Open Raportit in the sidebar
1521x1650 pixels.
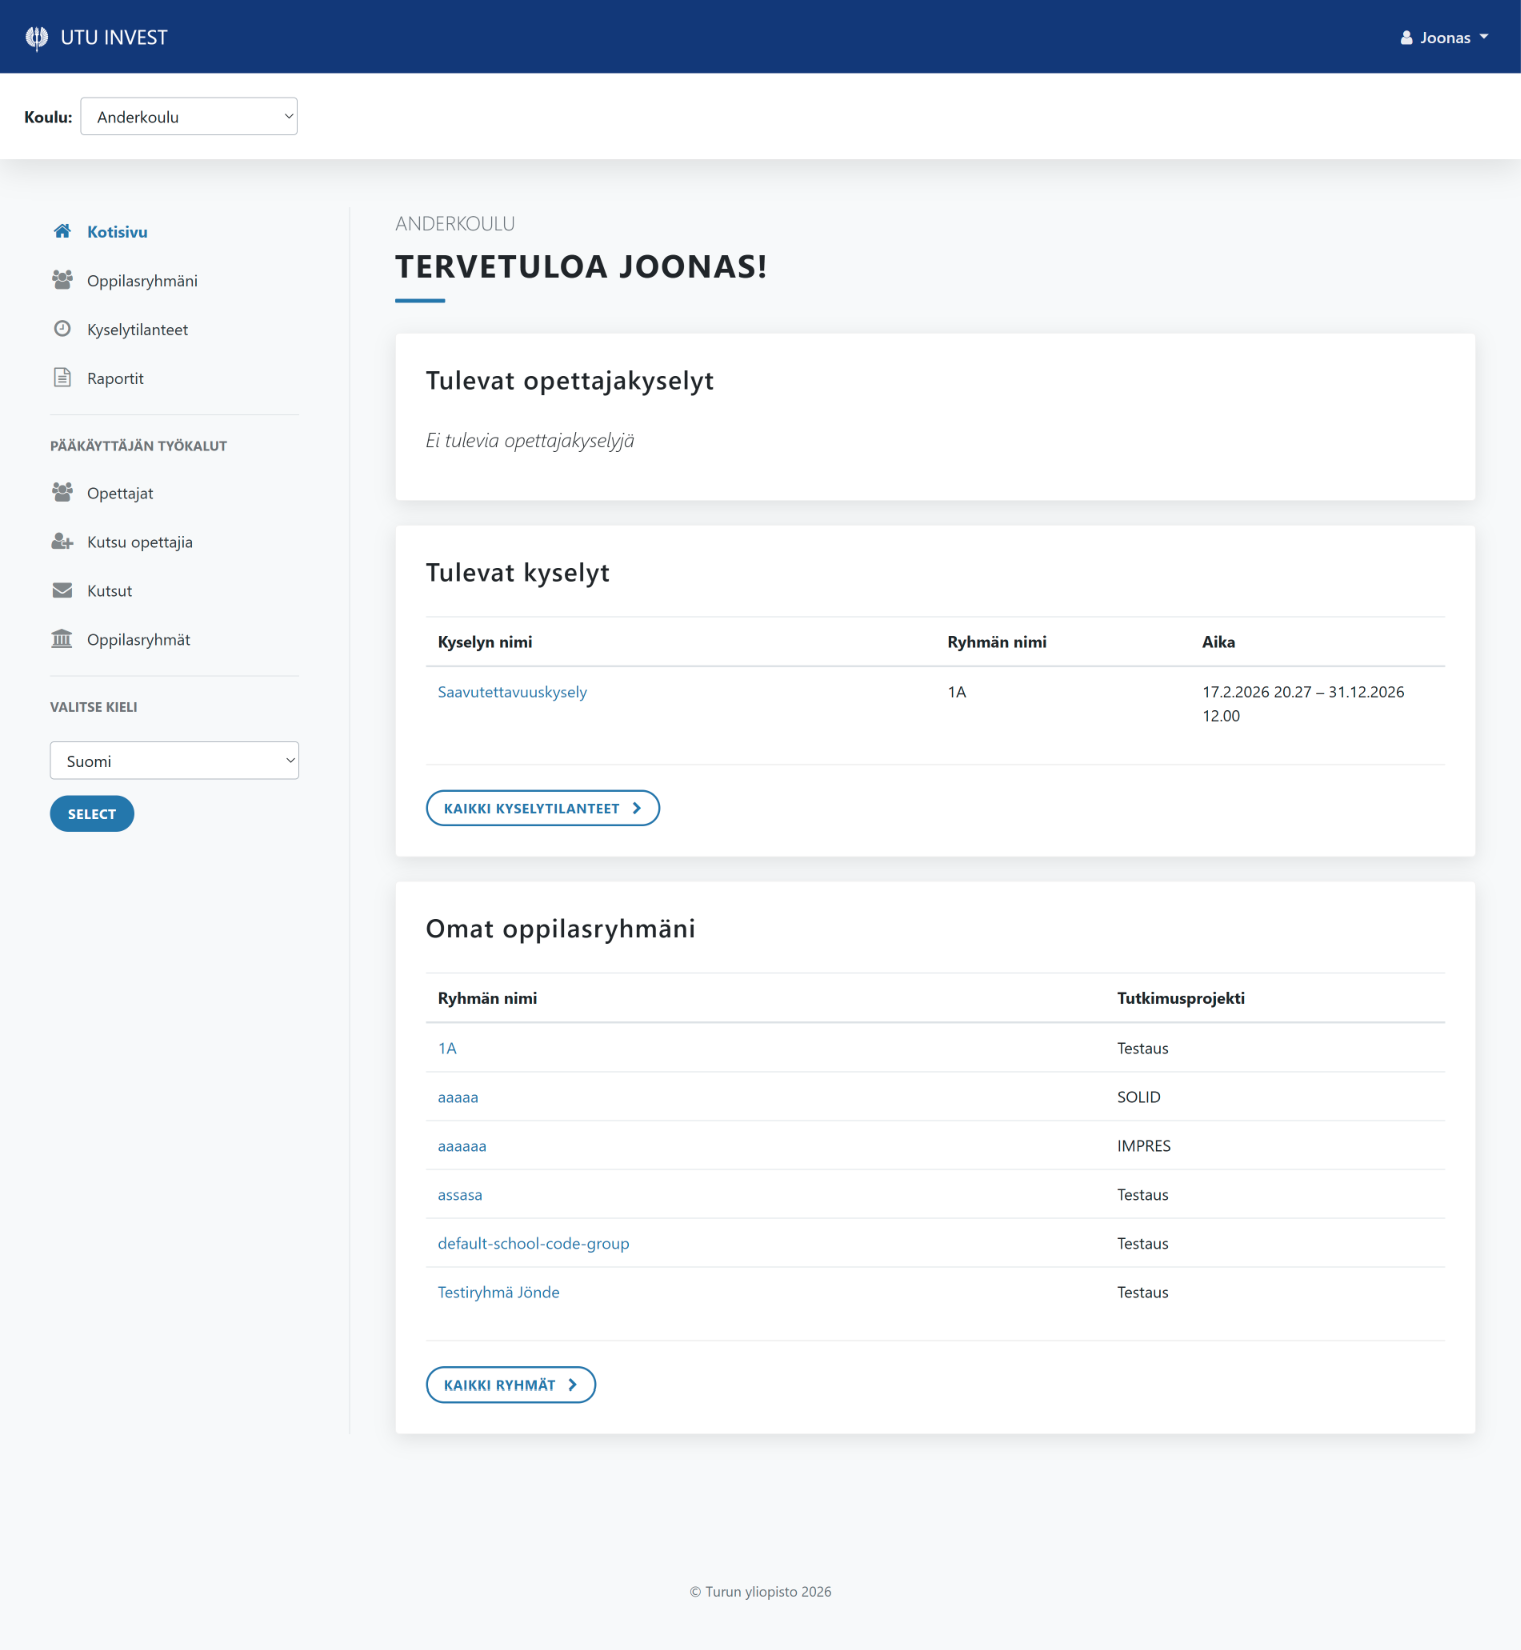click(115, 379)
